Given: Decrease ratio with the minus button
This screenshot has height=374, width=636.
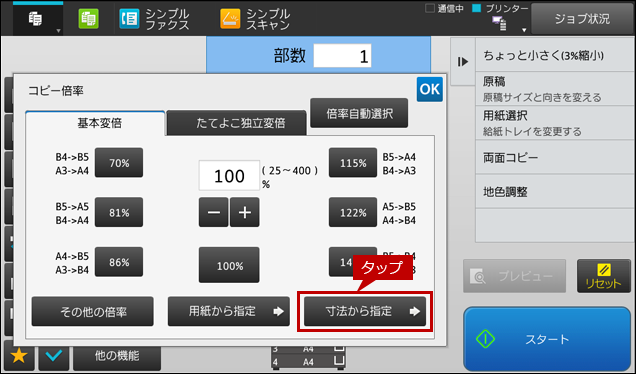Looking at the screenshot, I should pyautogui.click(x=213, y=212).
